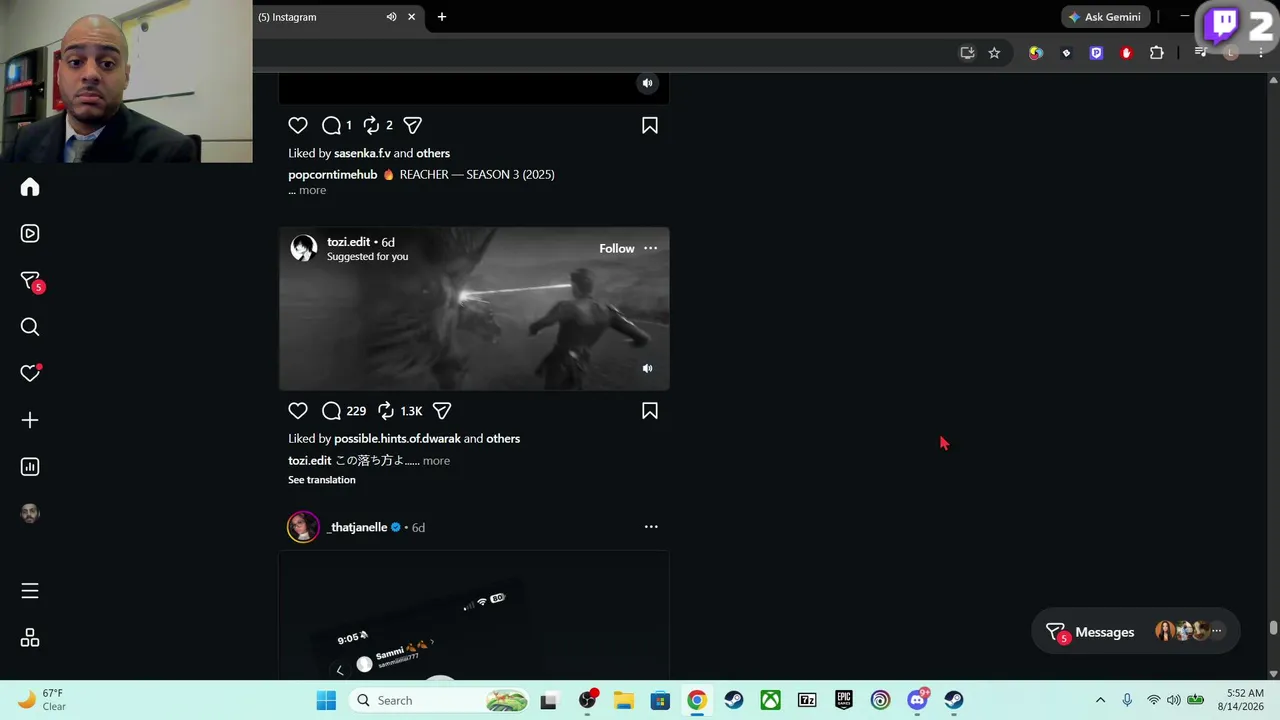View _thatjanelle profile picture
The image size is (1280, 720).
point(303,527)
